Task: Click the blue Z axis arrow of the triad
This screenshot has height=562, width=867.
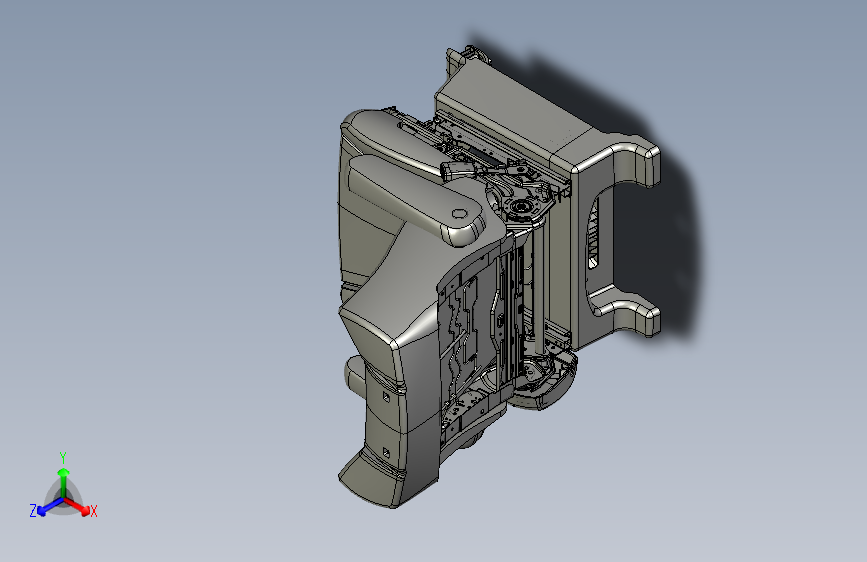Action: (48, 506)
